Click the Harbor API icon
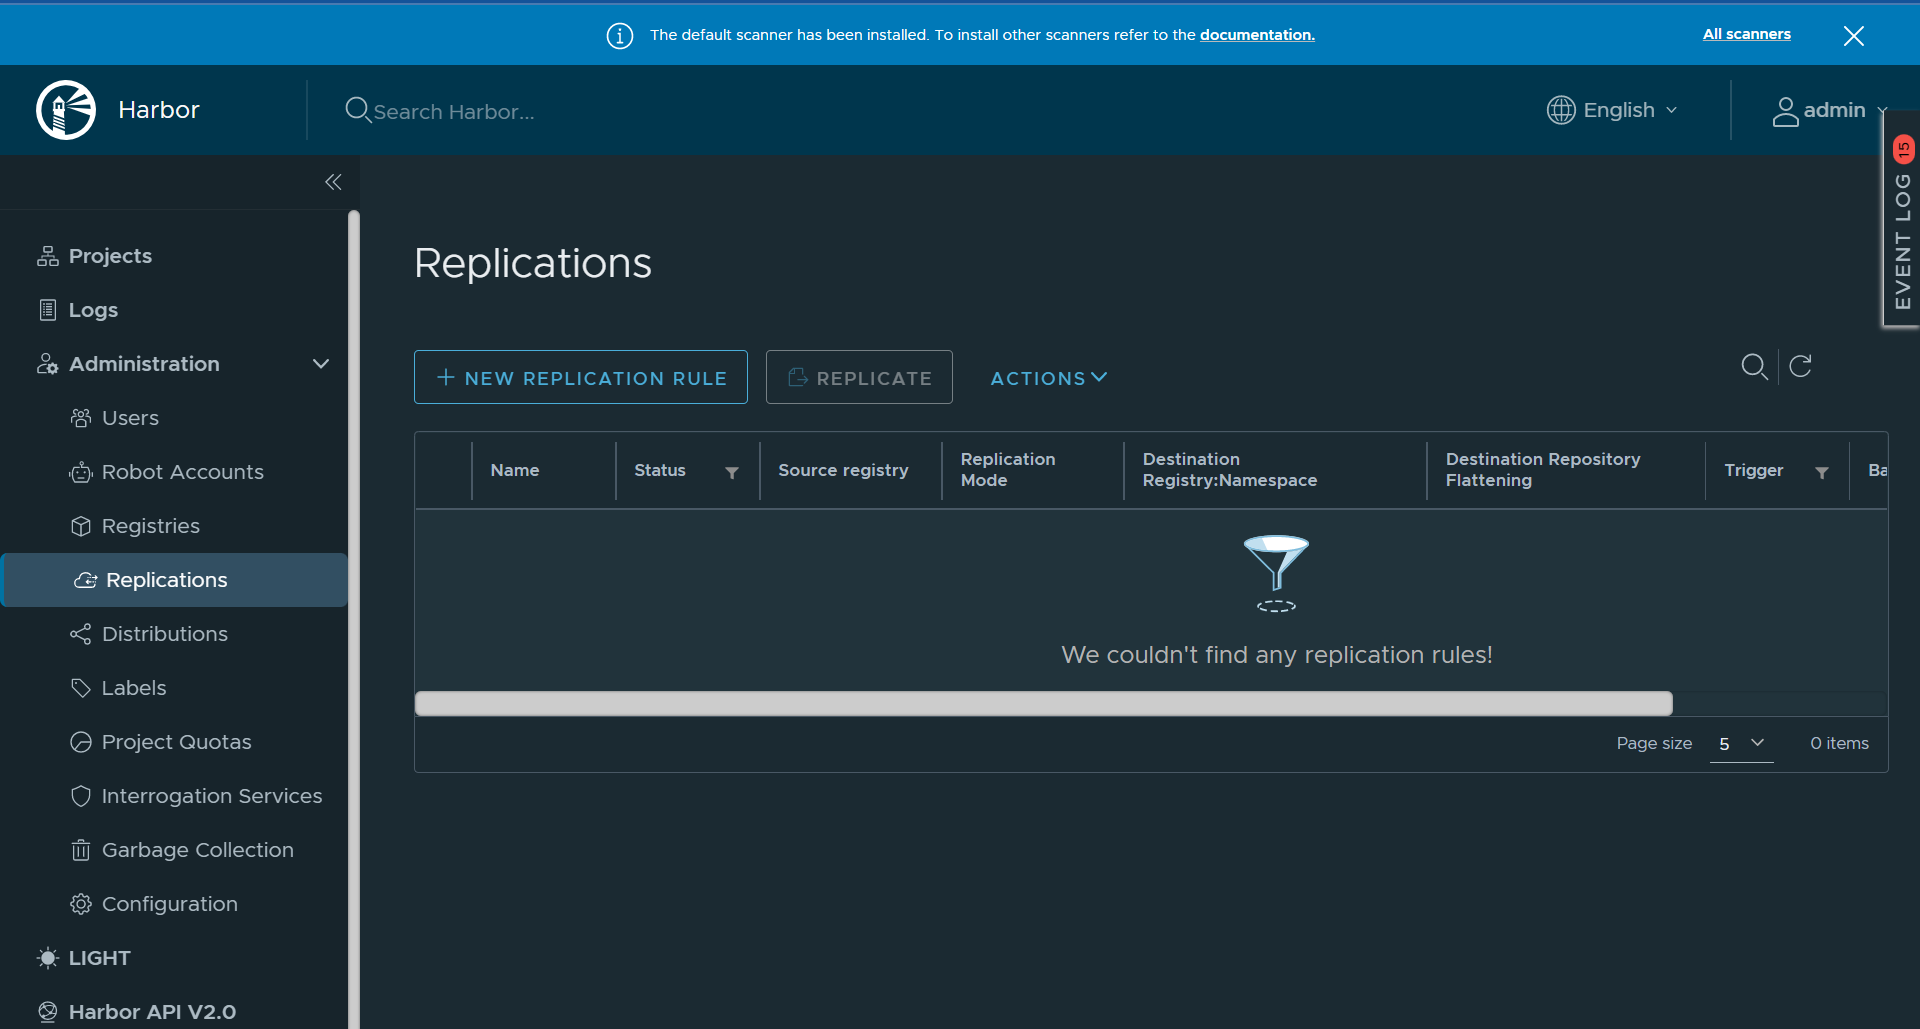 [x=47, y=1012]
